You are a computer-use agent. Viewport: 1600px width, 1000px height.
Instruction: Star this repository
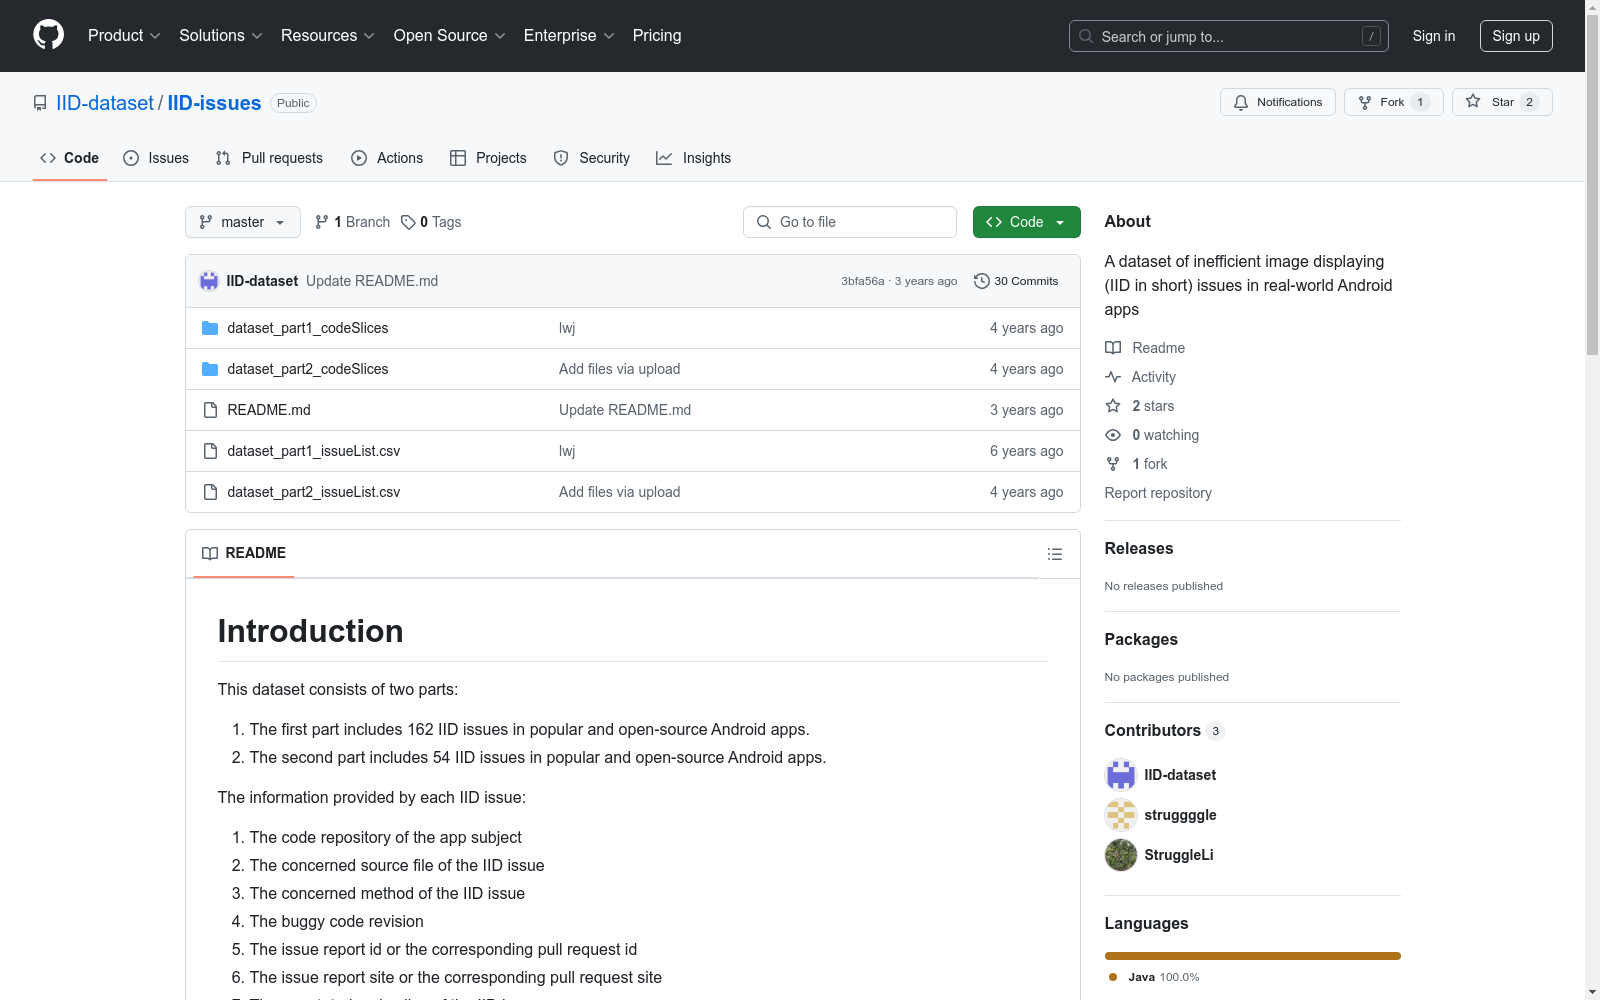pyautogui.click(x=1502, y=102)
